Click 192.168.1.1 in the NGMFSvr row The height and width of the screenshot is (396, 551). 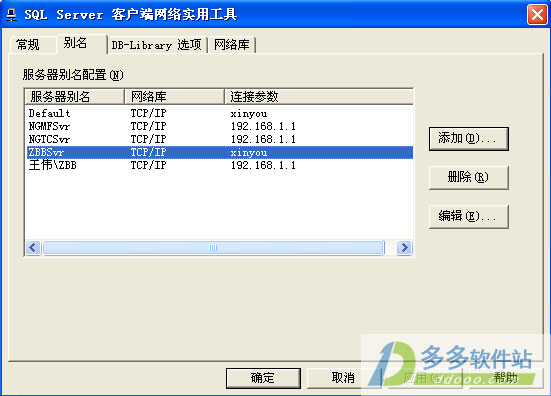pyautogui.click(x=263, y=126)
